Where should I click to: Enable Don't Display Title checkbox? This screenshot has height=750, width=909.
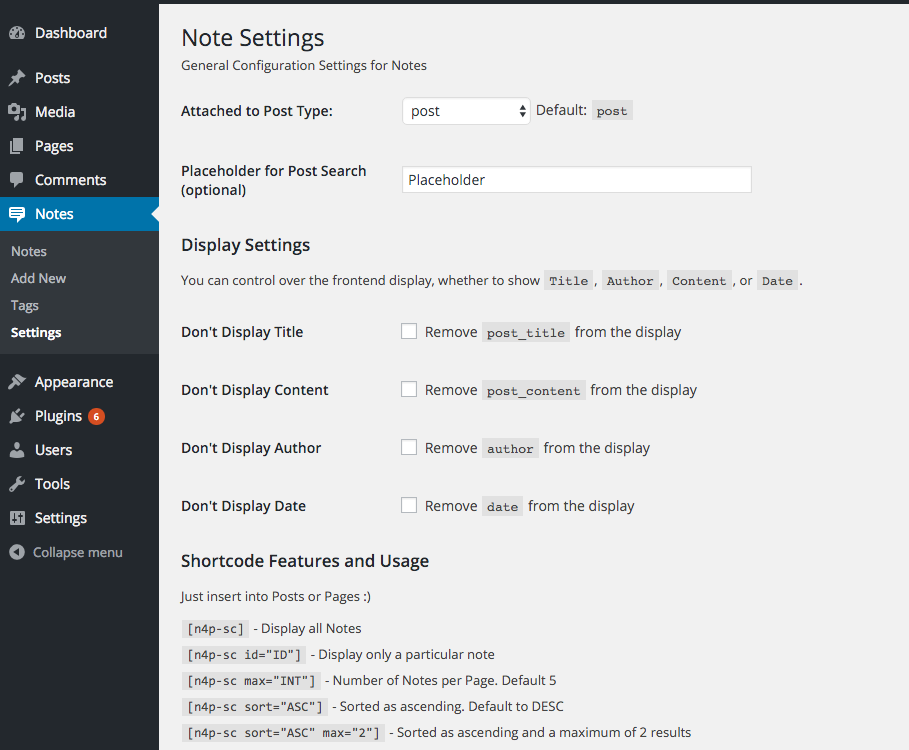click(409, 332)
